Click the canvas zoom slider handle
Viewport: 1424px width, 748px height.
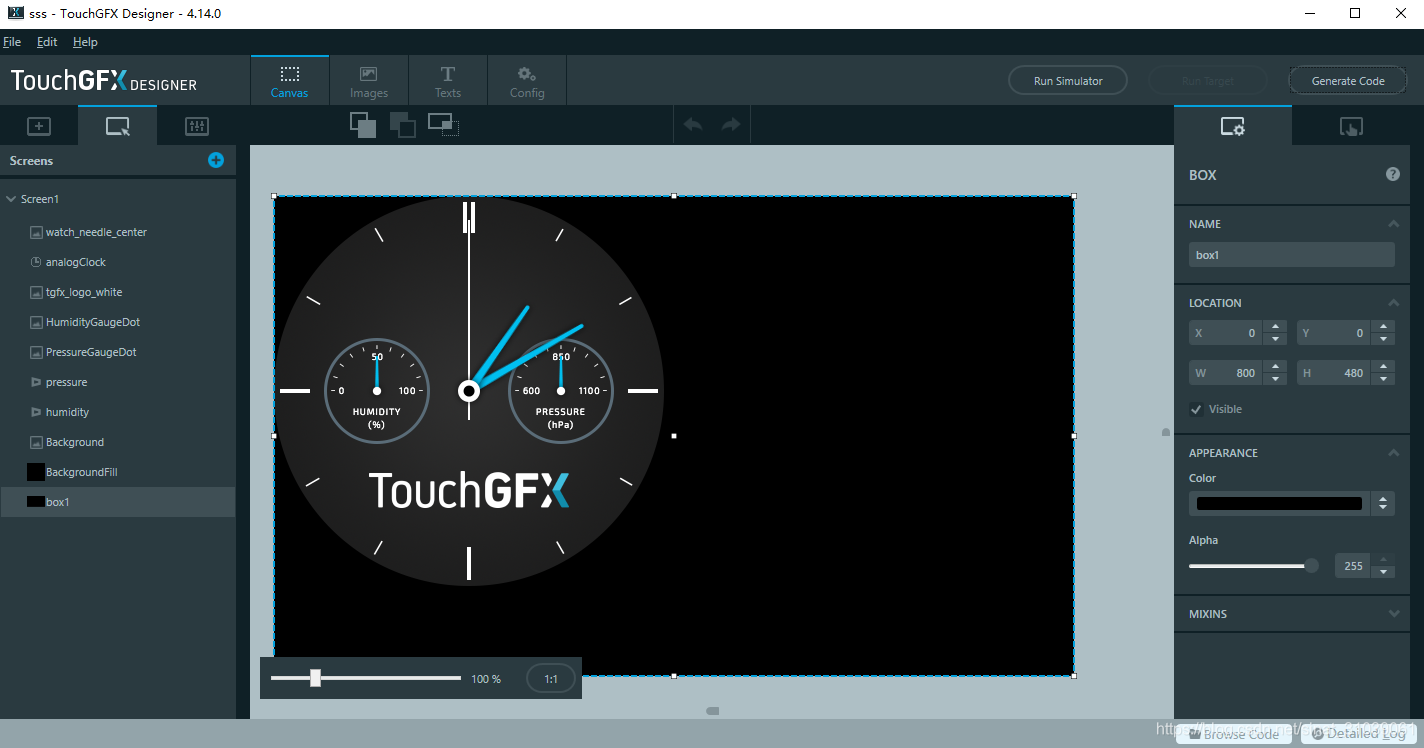(315, 678)
